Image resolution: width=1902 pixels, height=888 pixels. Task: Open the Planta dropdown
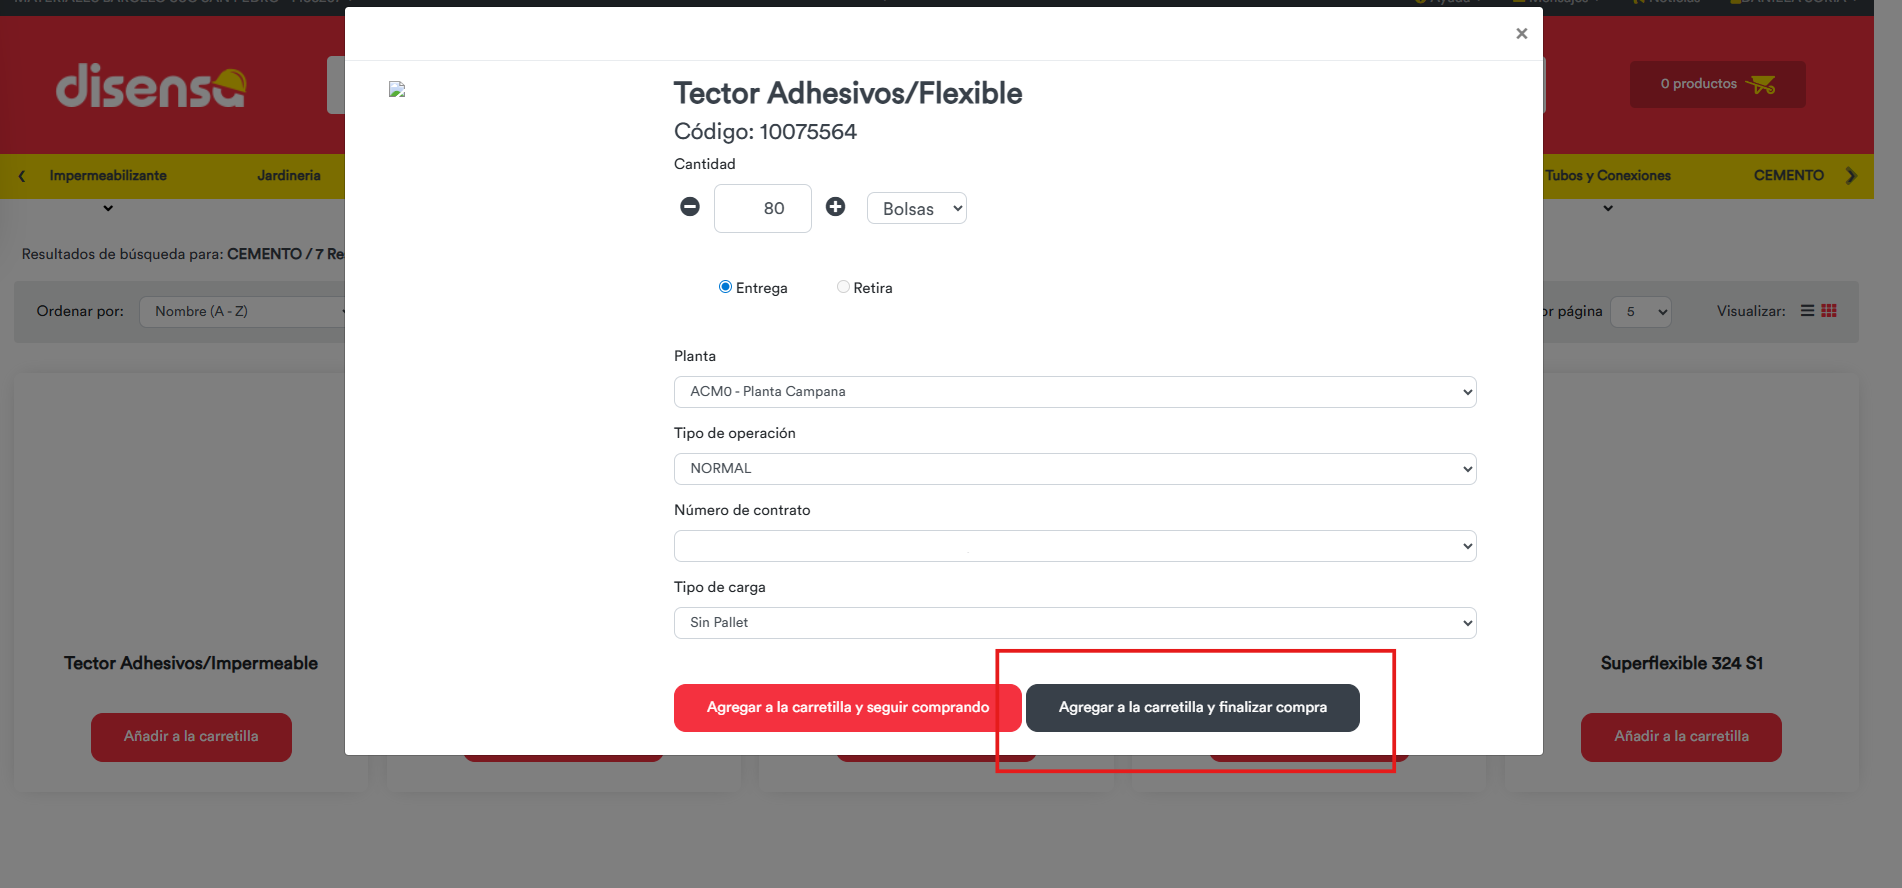[x=1075, y=392]
